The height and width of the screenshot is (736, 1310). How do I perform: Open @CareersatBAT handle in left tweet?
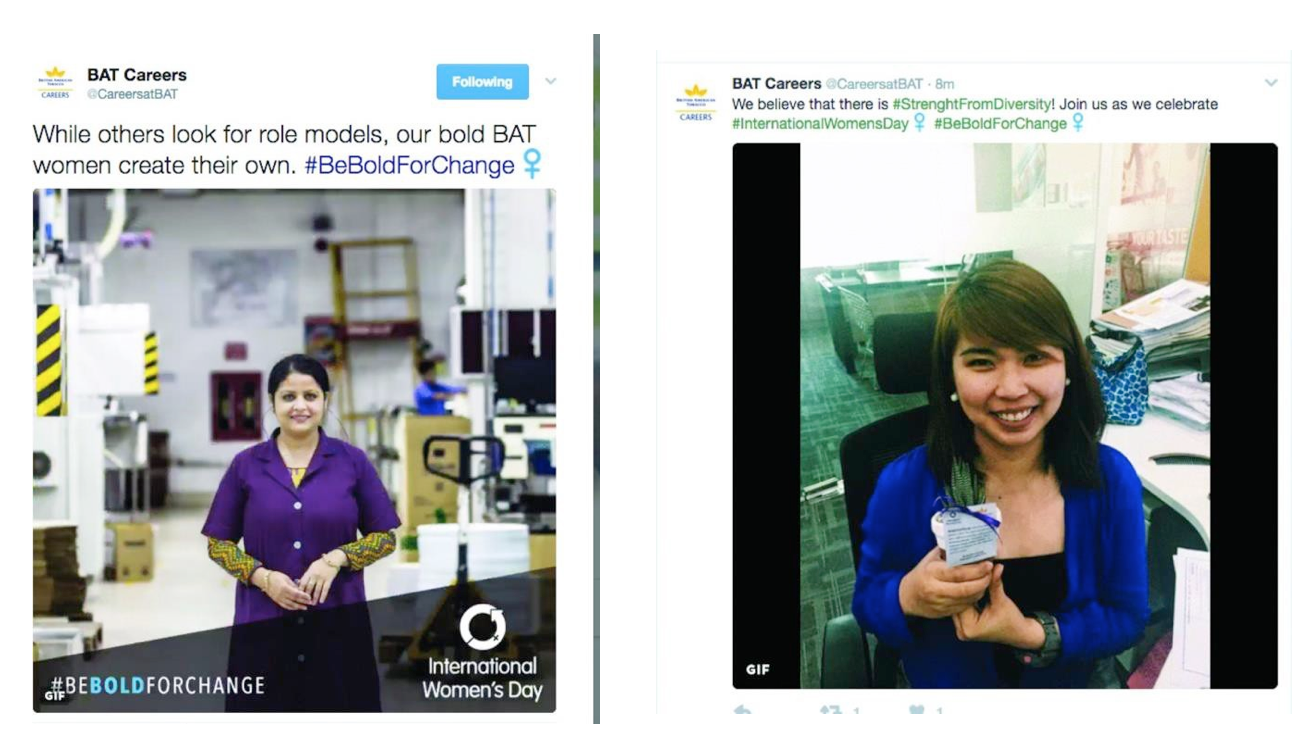pyautogui.click(x=132, y=94)
